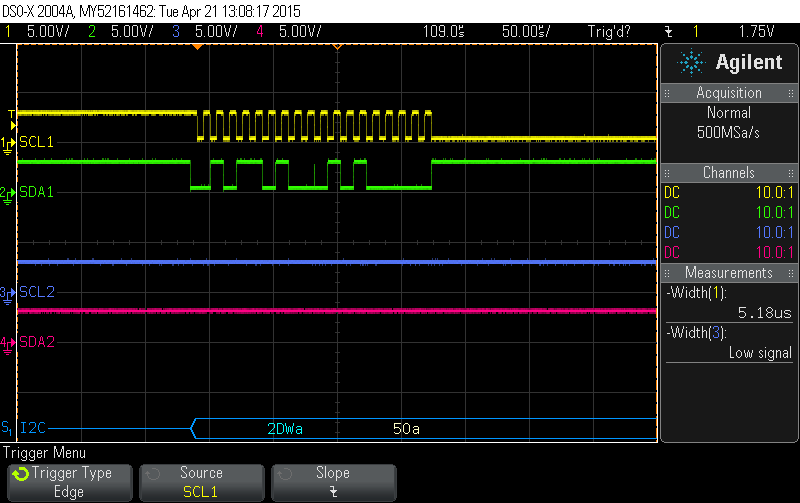
Task: Click the Trig'd? status indicator
Action: tap(609, 32)
